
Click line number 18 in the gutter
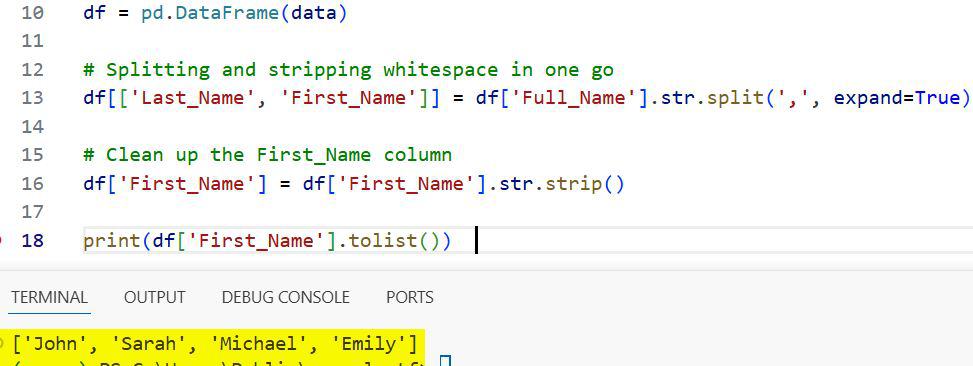point(32,241)
